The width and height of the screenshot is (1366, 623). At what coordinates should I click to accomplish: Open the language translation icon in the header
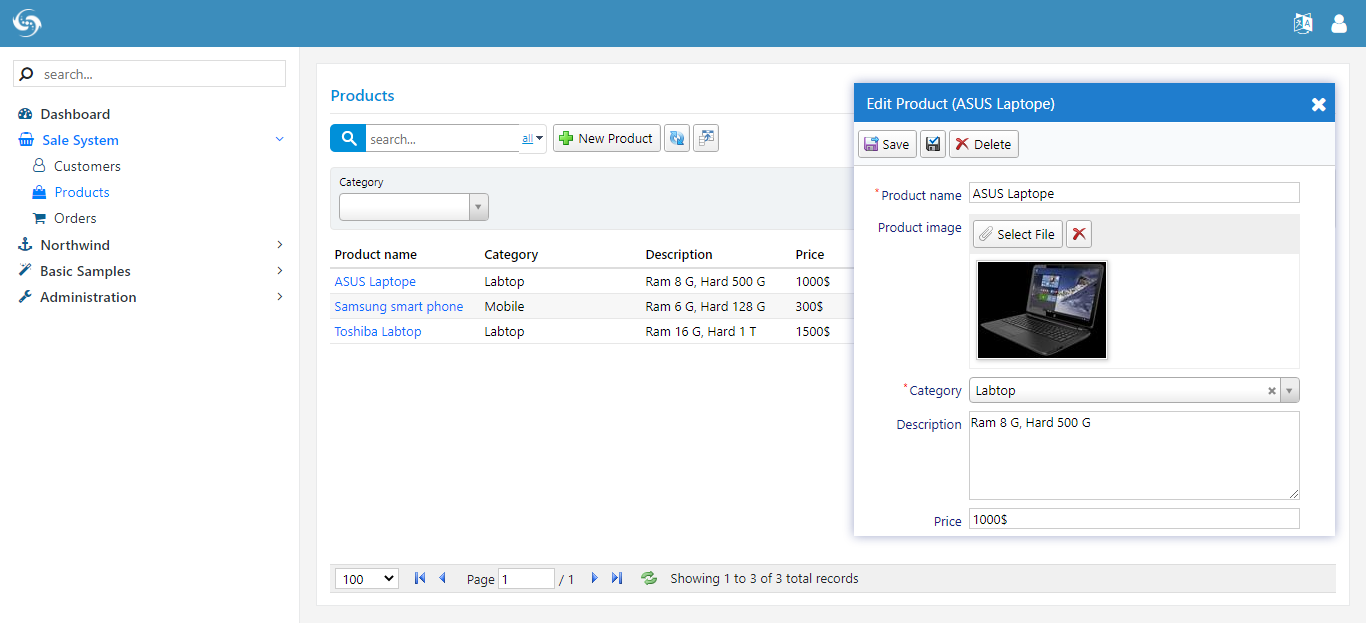click(1303, 22)
